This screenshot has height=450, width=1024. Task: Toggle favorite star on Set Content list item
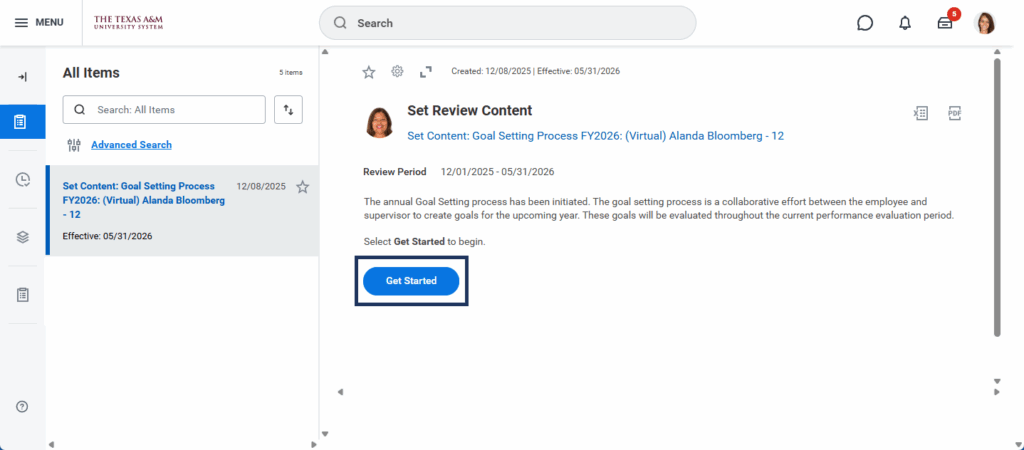[x=302, y=187]
